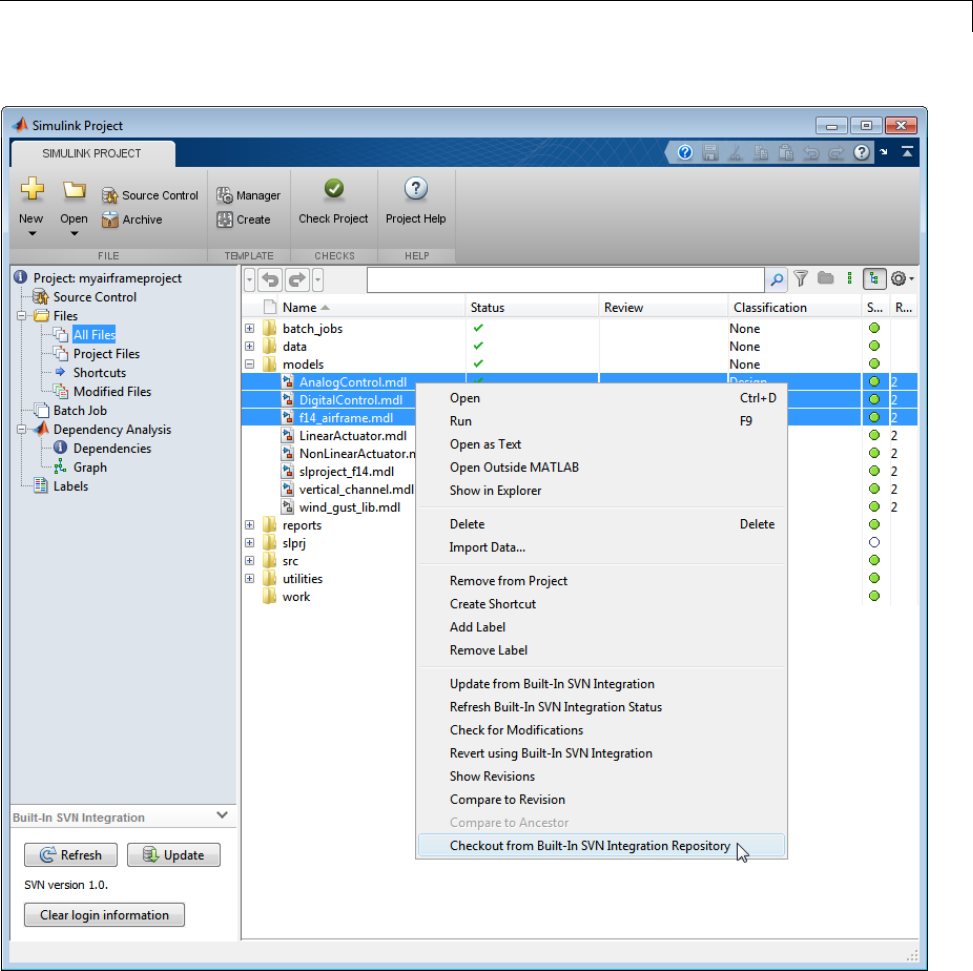Open the gear settings dropdown
This screenshot has height=971, width=973.
click(x=902, y=279)
